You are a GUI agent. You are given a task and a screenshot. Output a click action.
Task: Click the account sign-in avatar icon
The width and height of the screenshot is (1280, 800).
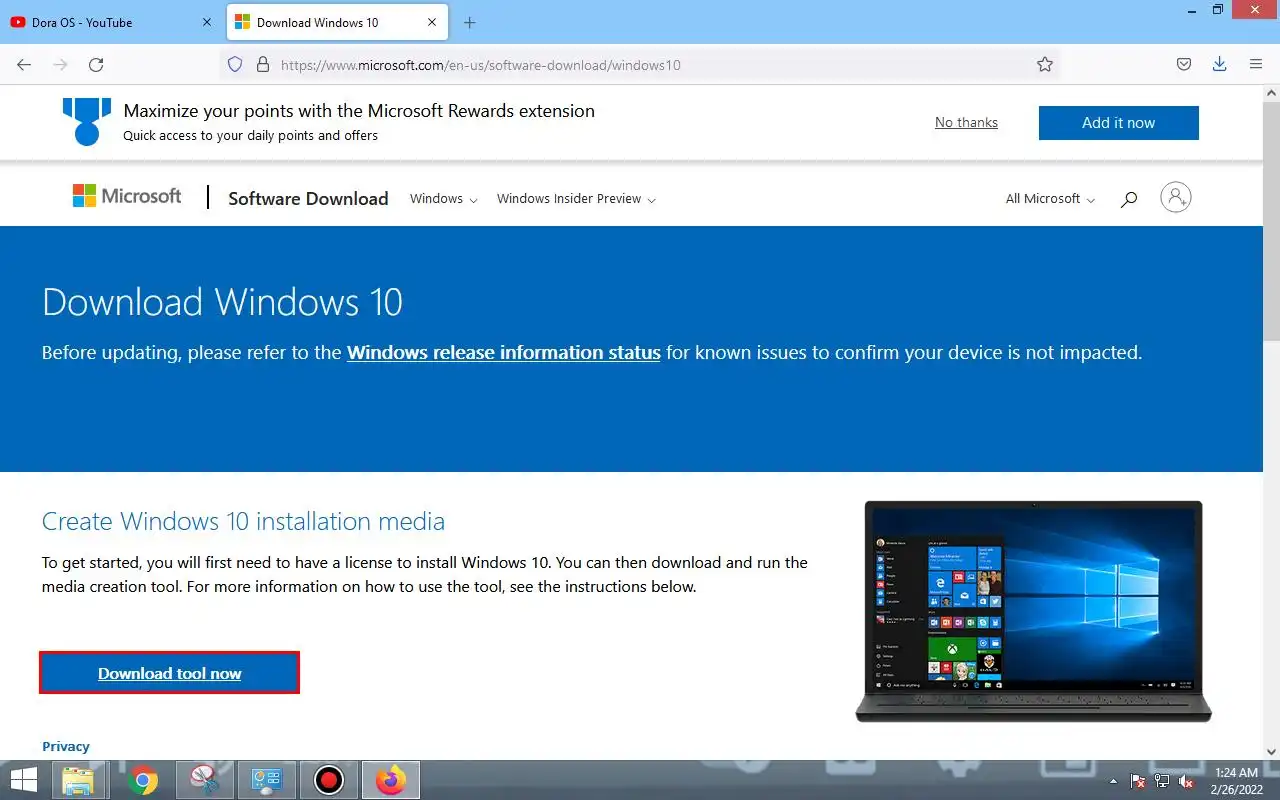click(x=1176, y=197)
